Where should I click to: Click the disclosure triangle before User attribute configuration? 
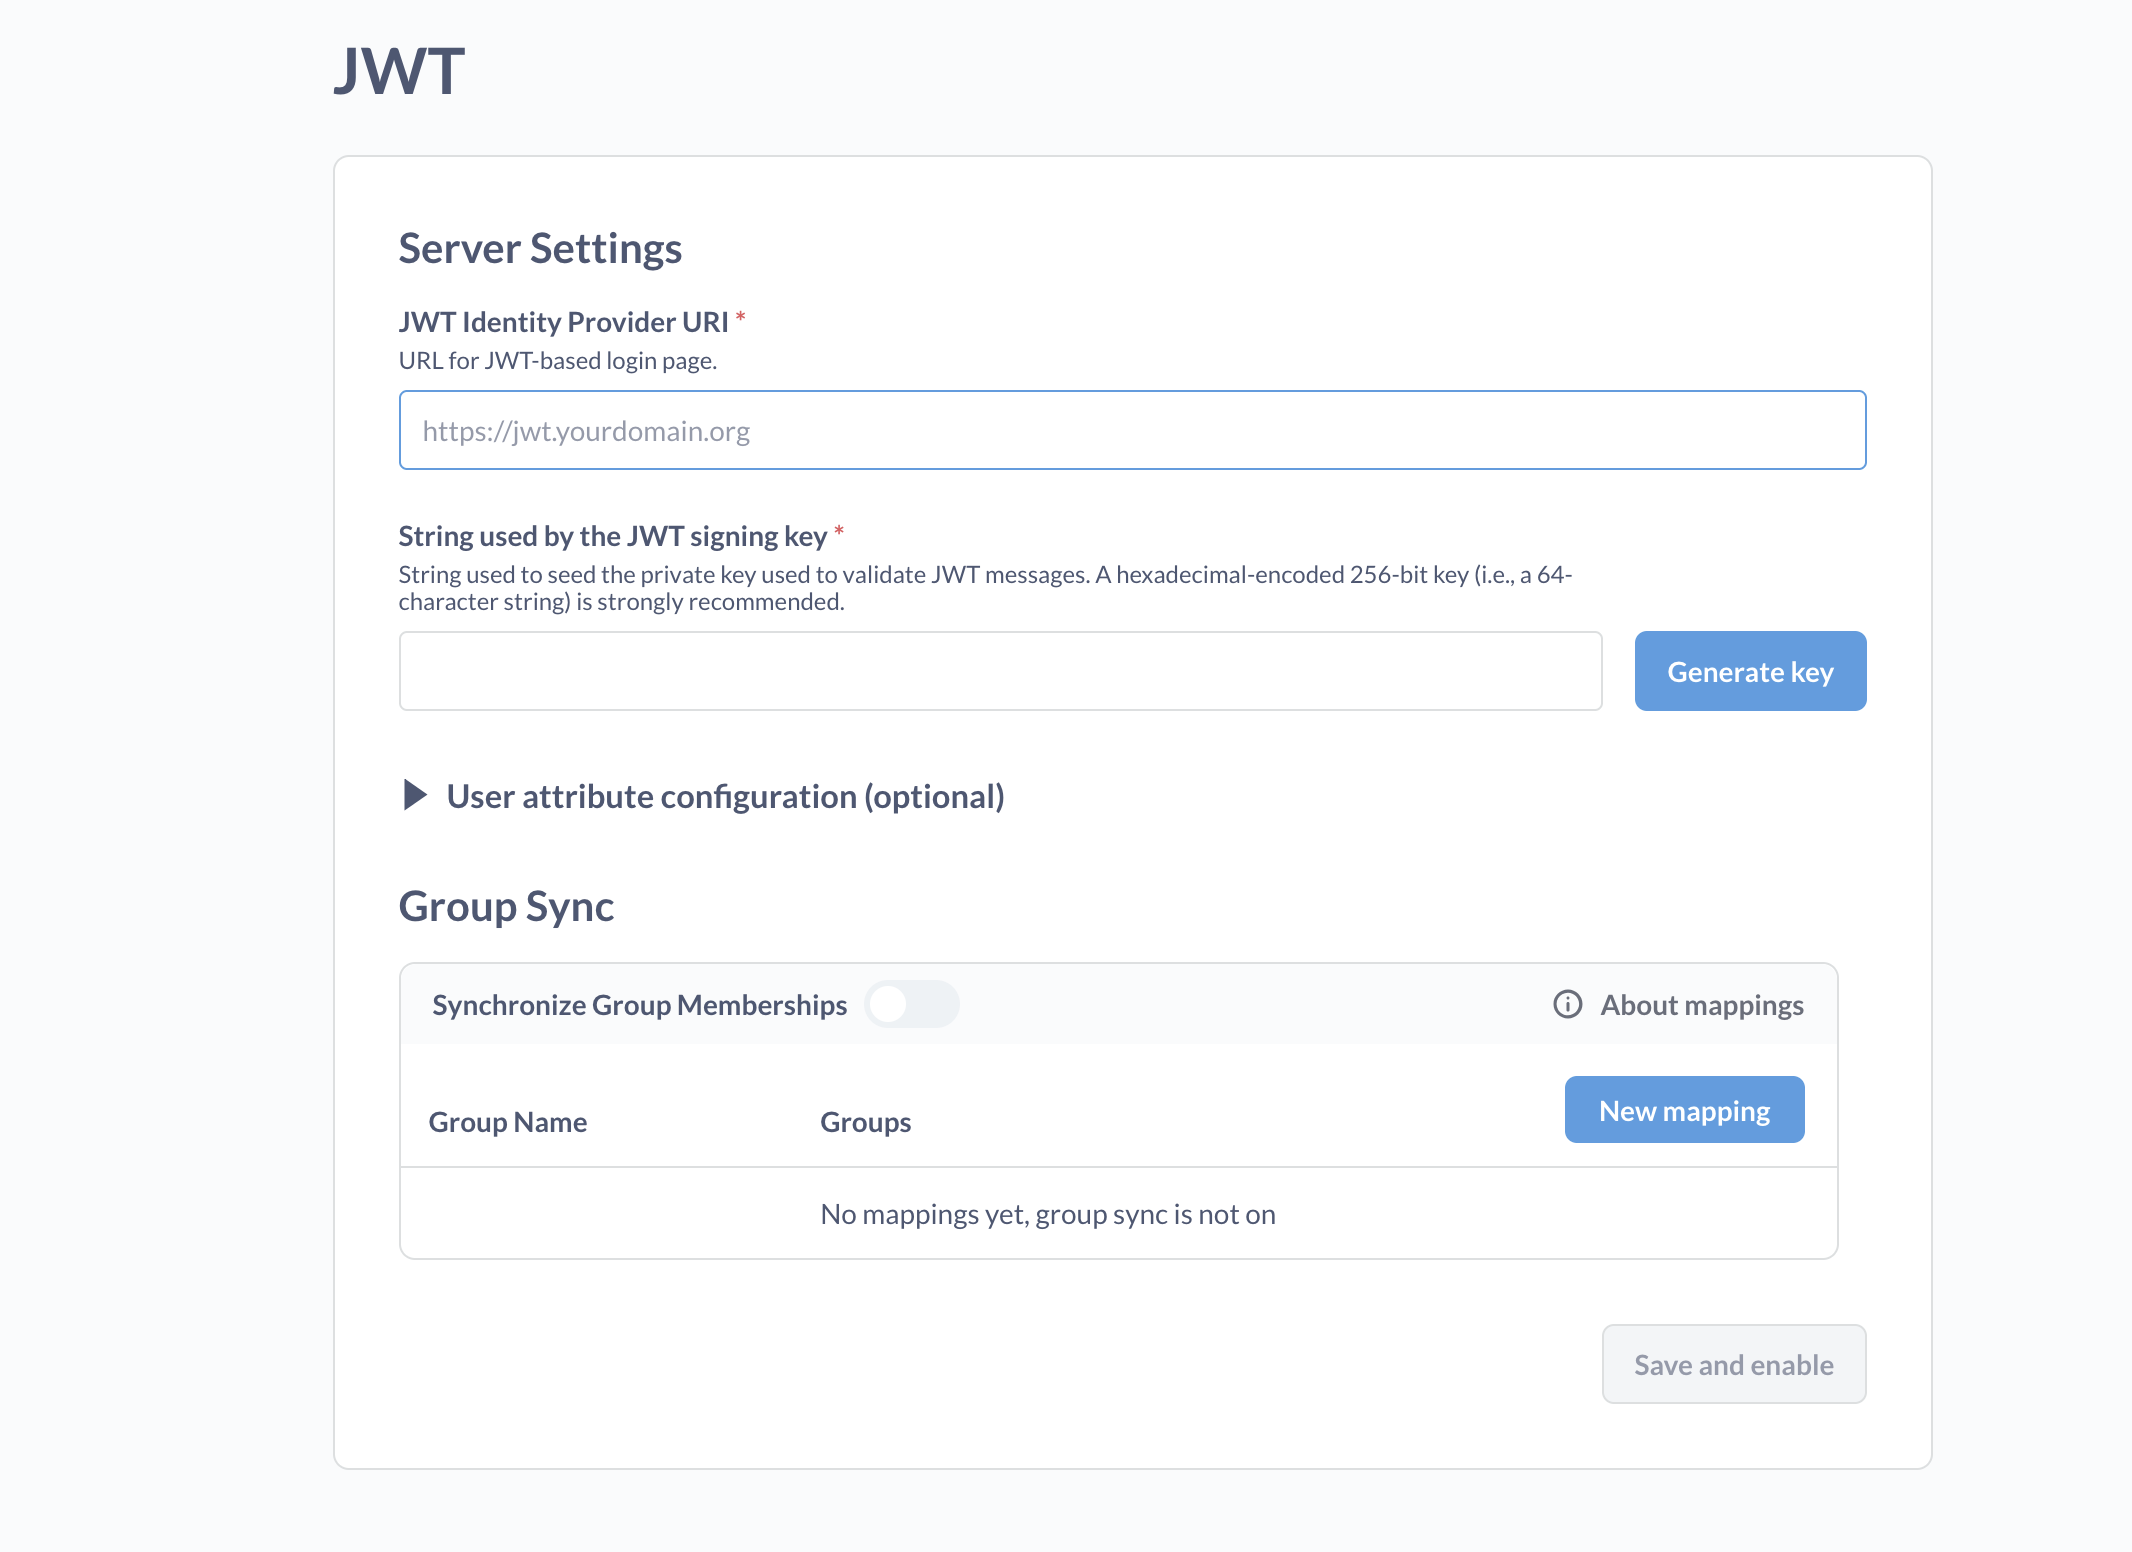[414, 796]
